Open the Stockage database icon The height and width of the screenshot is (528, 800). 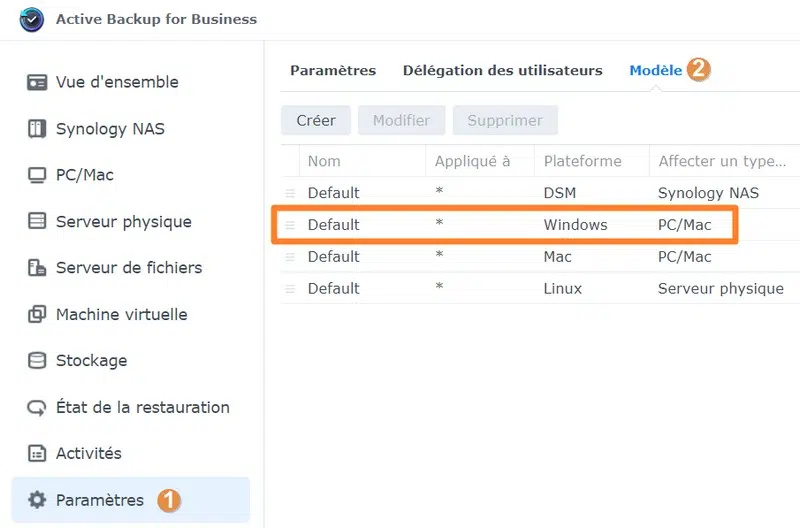37,361
